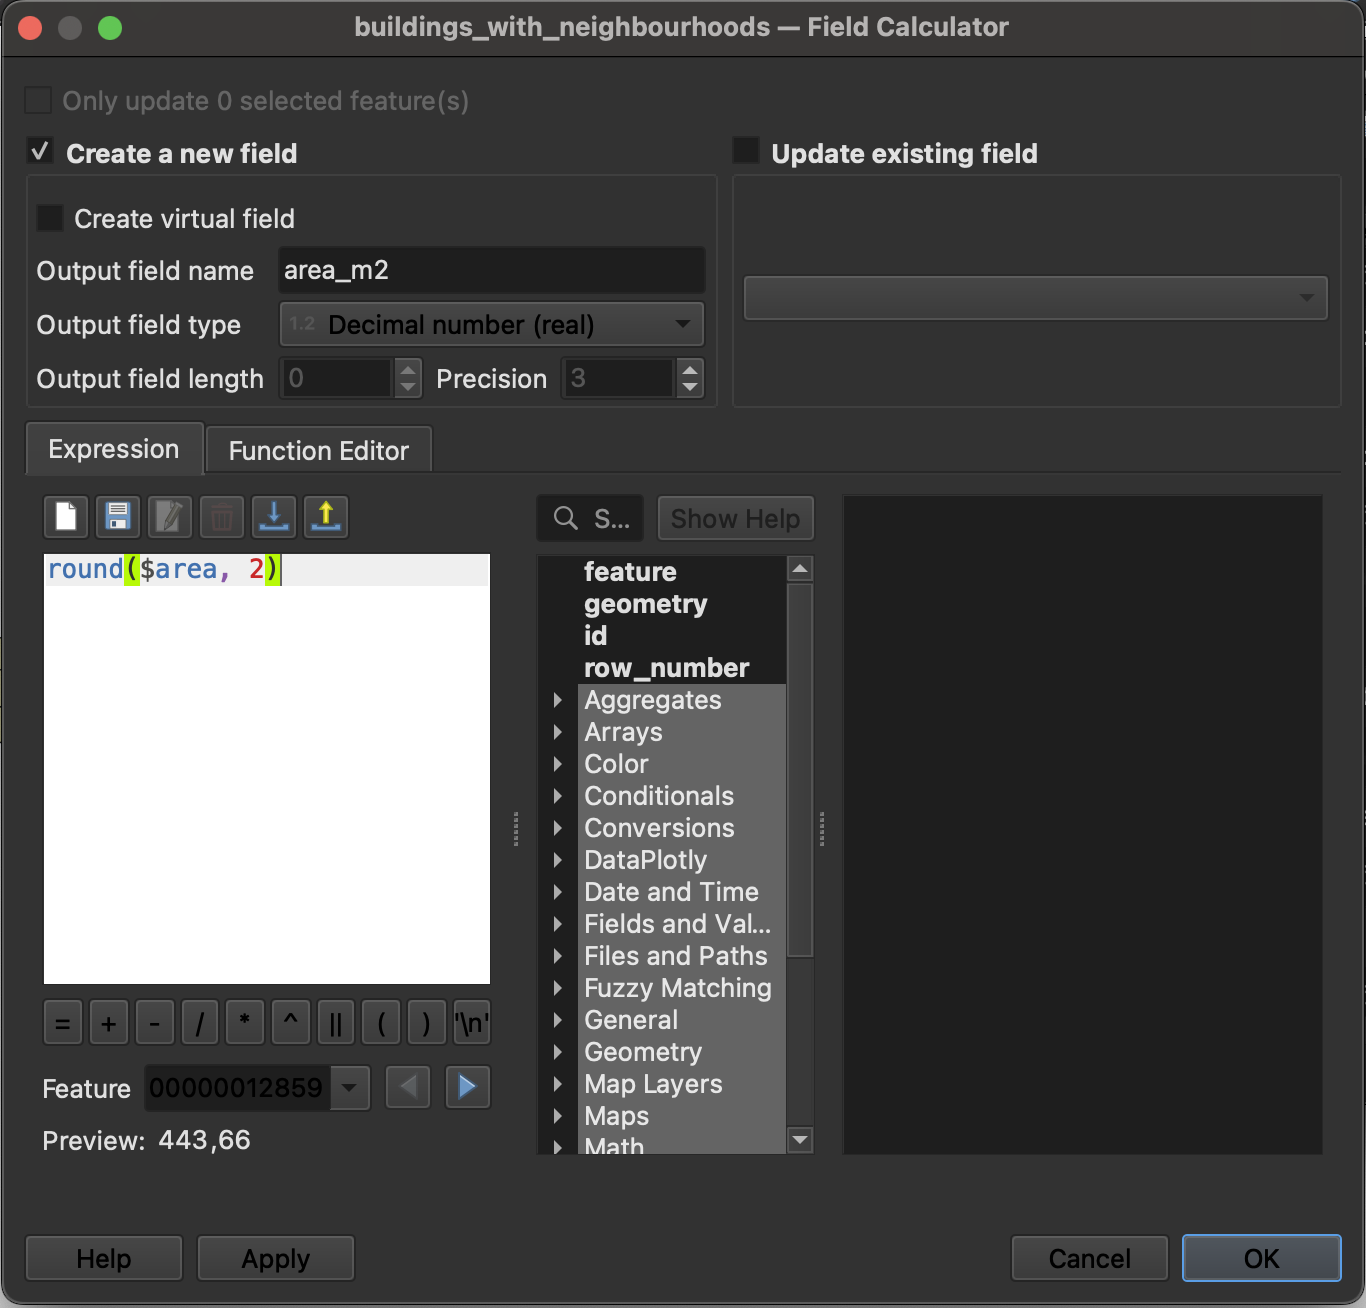Screen dimensions: 1366x1308
Task: Open the Output field type dropdown
Action: click(x=491, y=325)
